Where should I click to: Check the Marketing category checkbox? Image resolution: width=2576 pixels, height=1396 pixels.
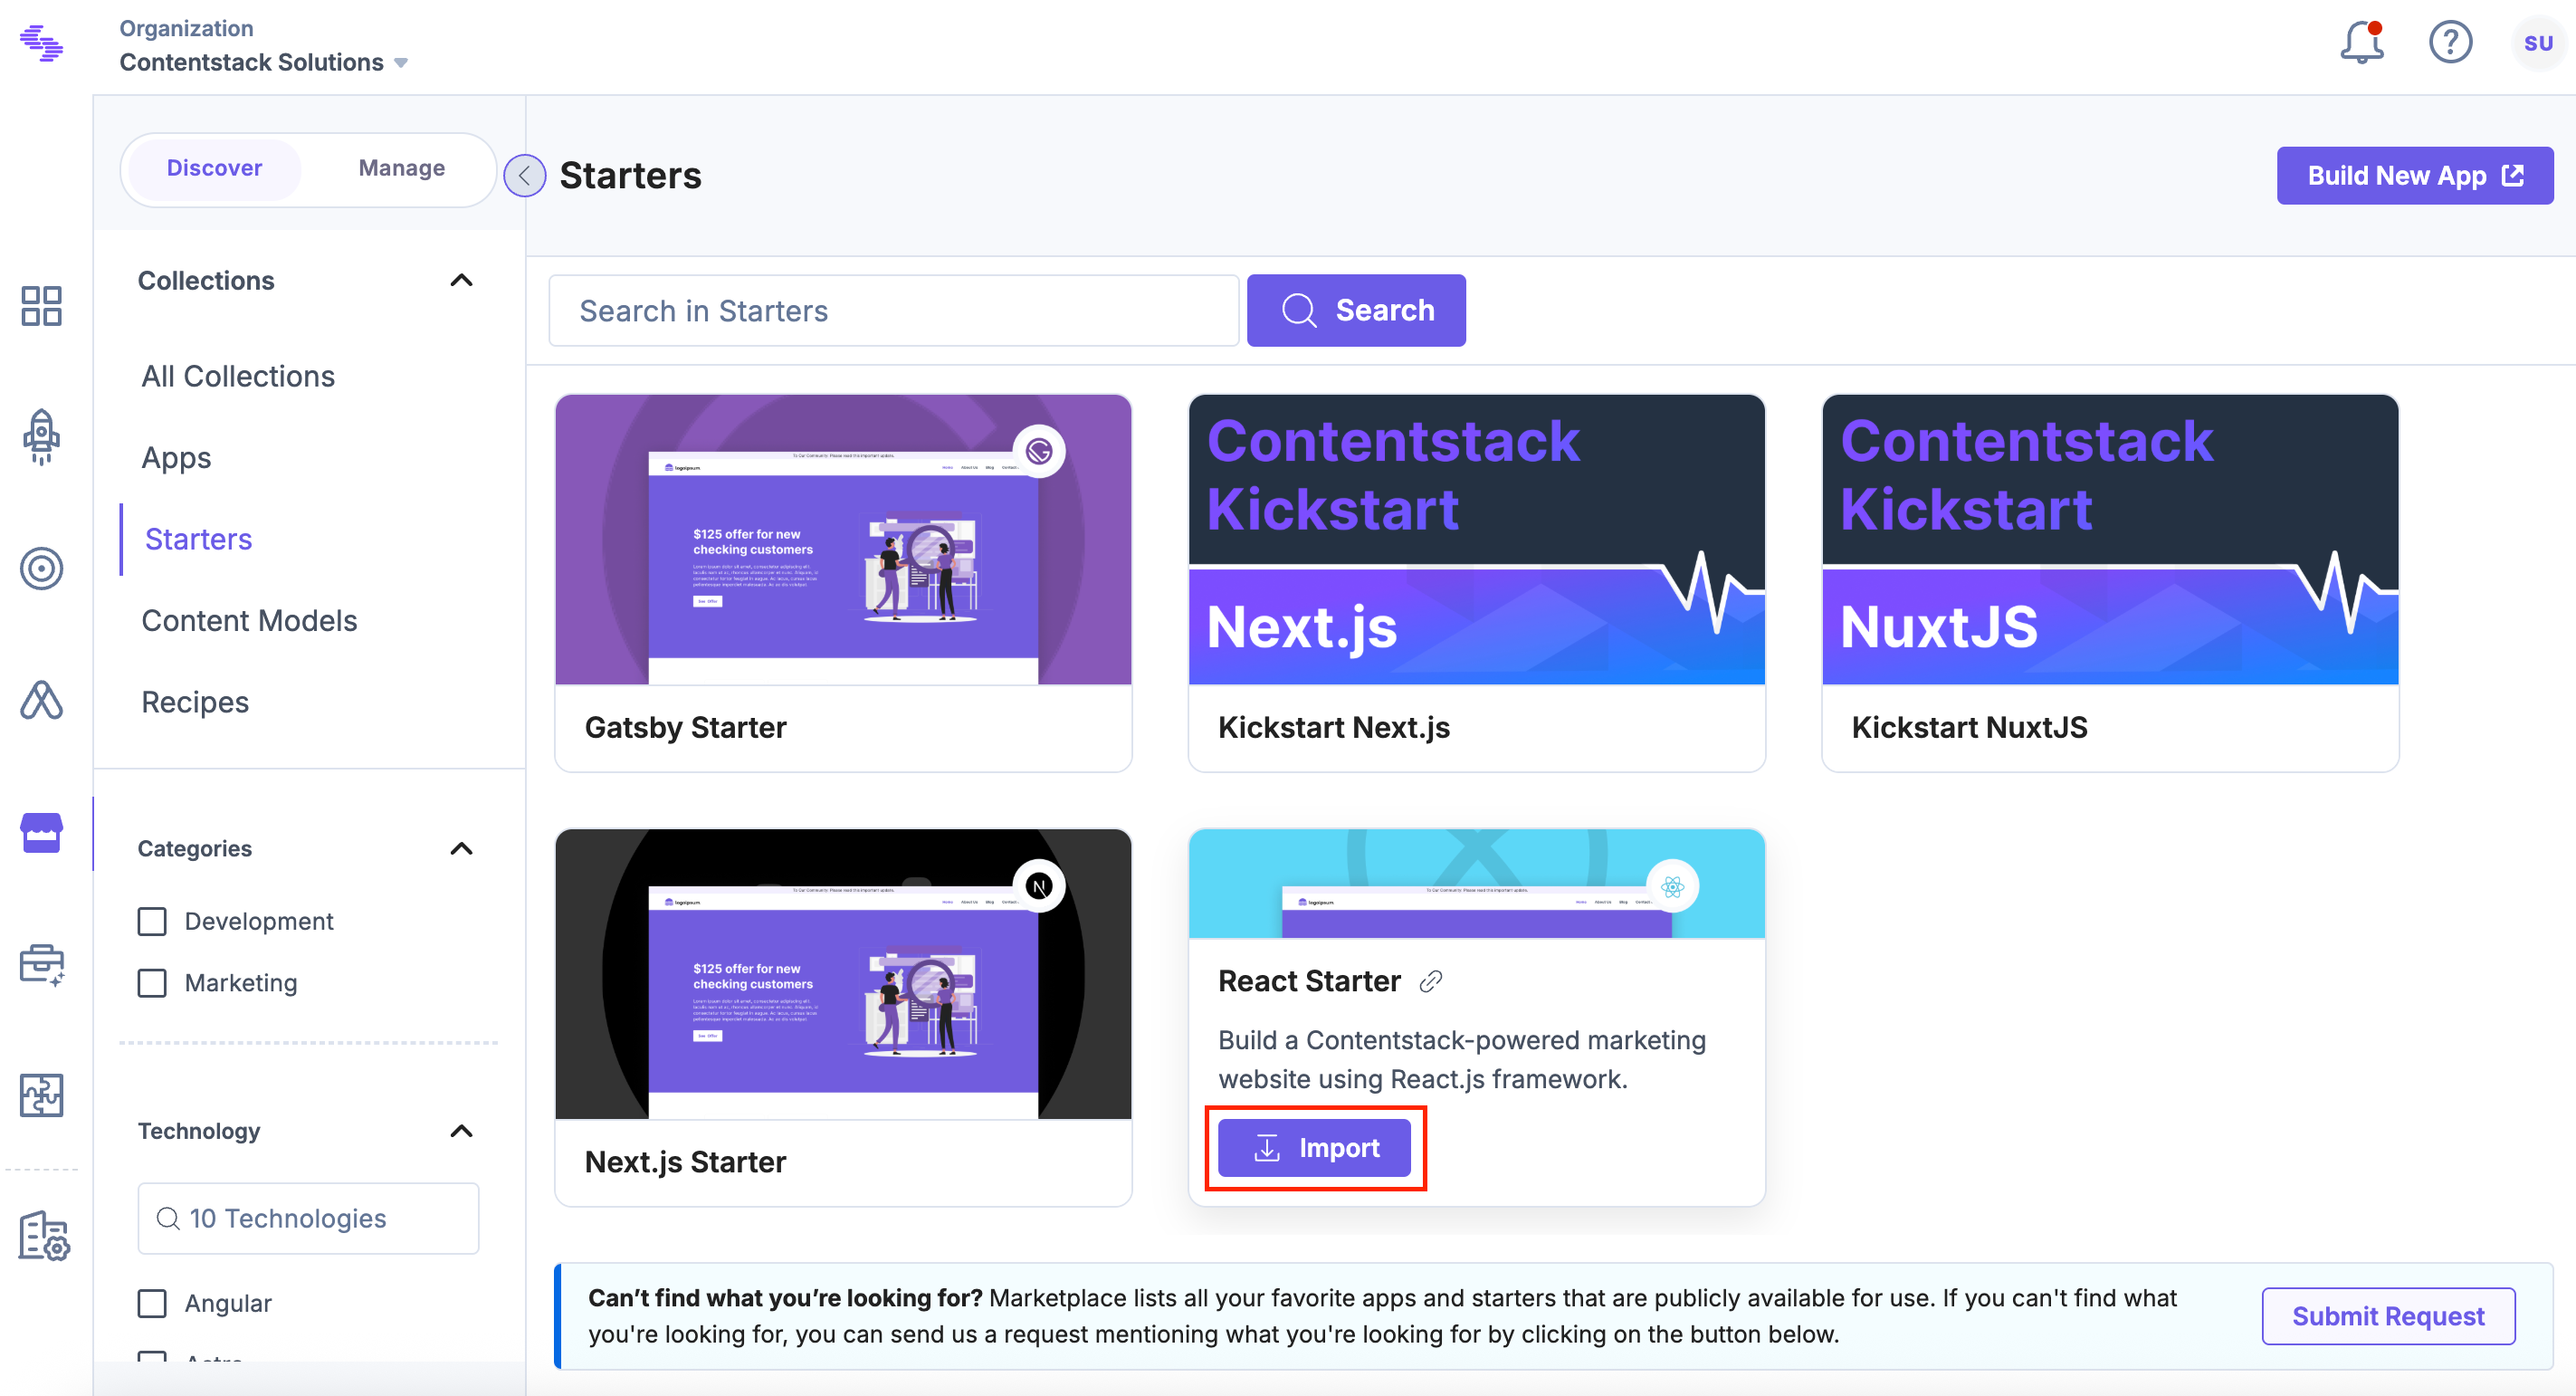152,983
